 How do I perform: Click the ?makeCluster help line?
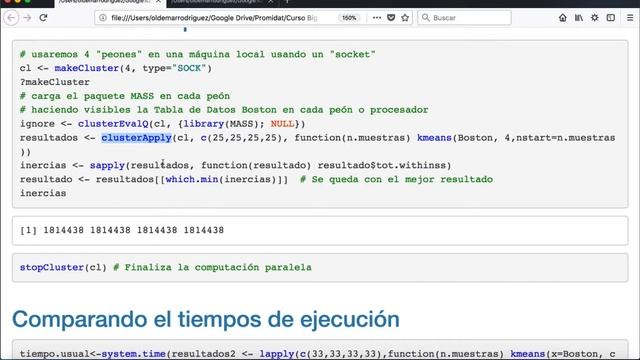click(55, 82)
